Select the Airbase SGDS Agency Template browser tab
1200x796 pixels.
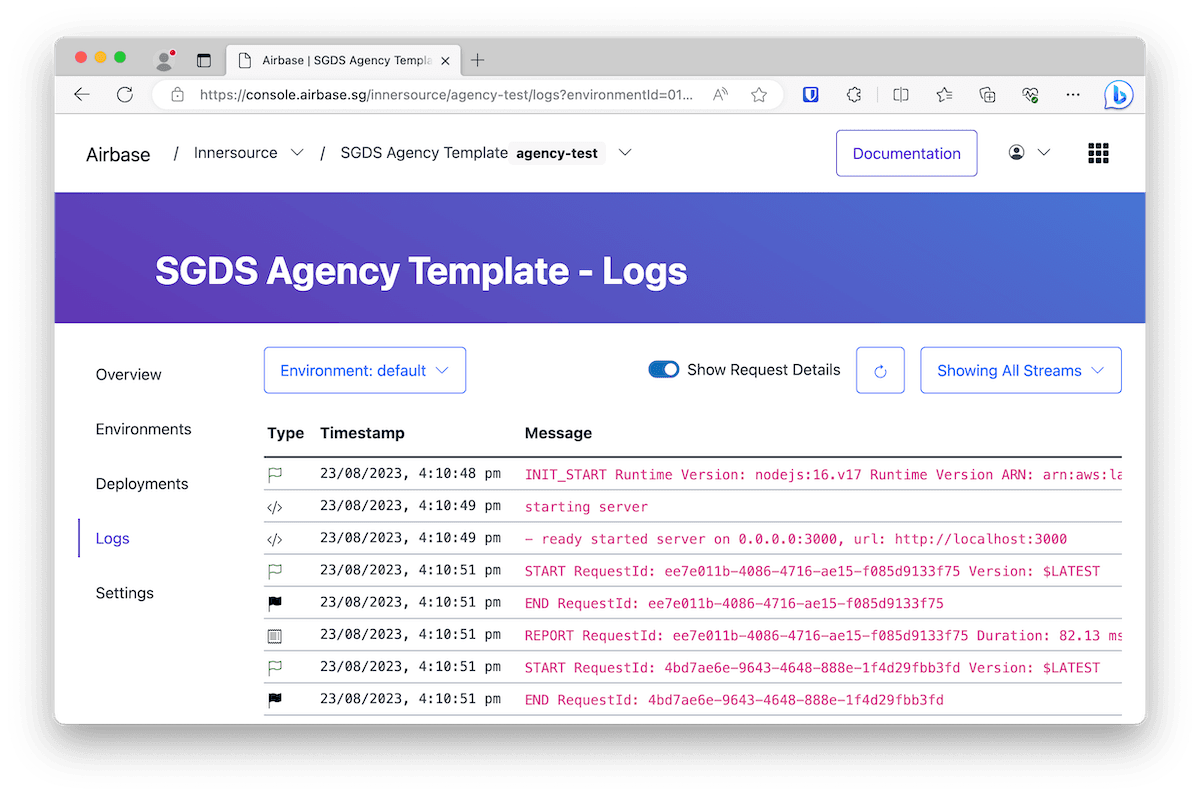click(x=342, y=60)
